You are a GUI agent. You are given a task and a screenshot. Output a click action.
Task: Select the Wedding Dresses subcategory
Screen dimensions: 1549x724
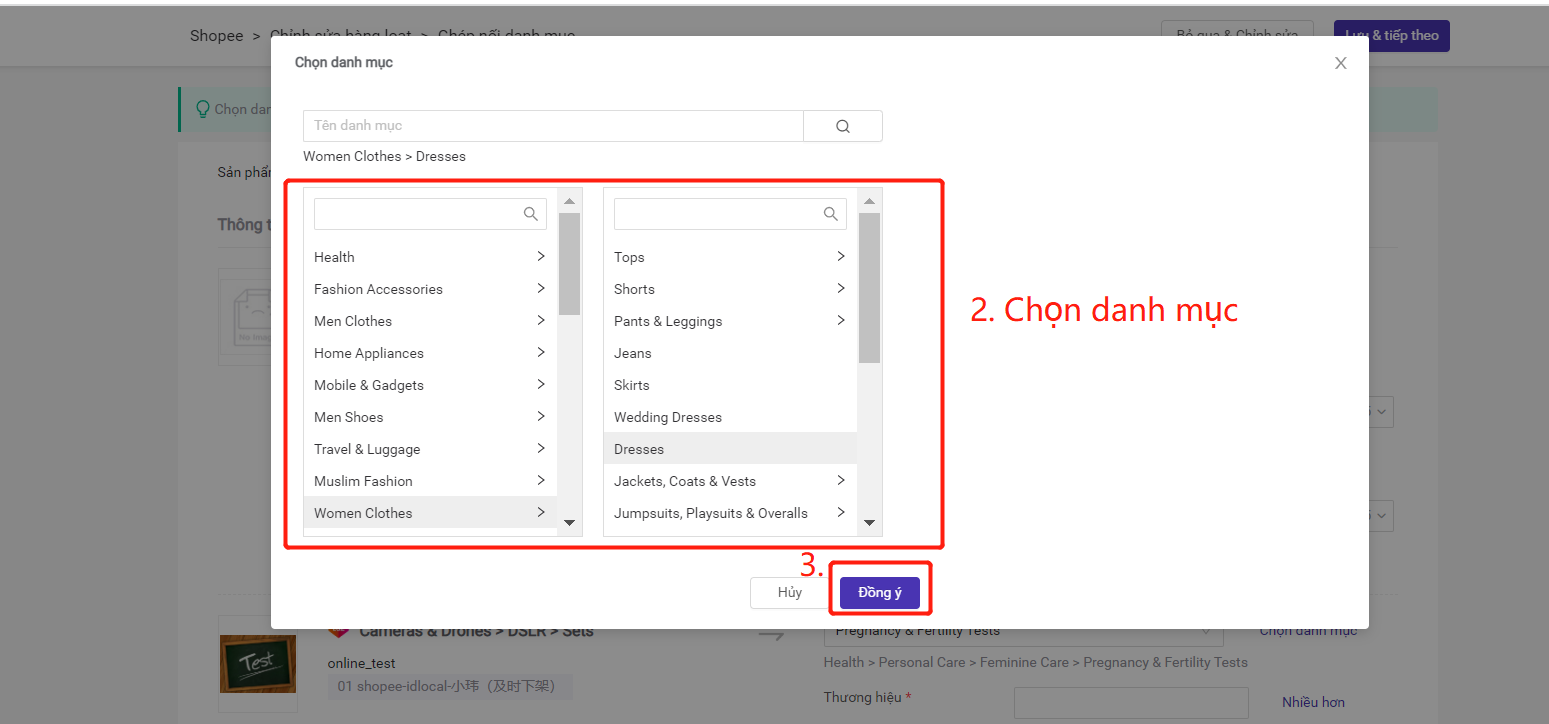[667, 417]
